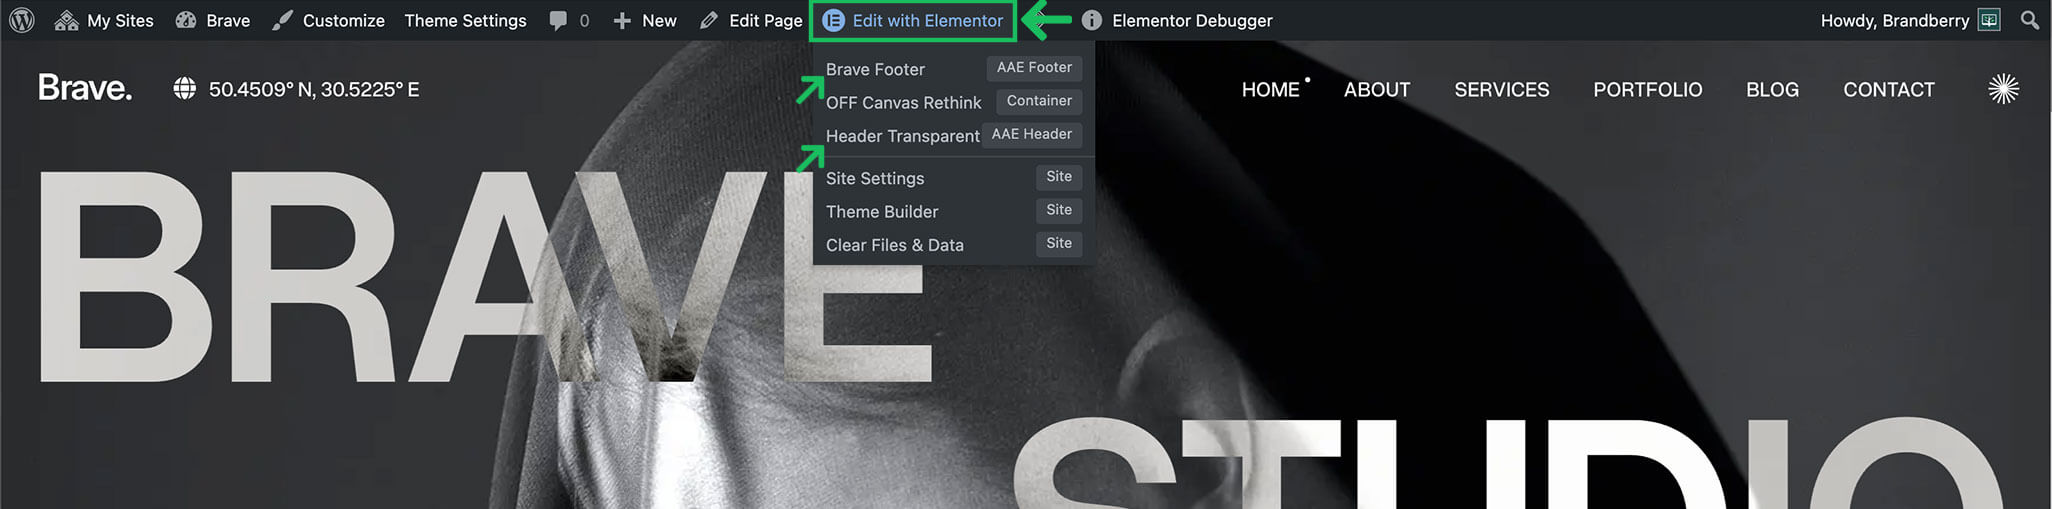Open the admin bar search magnifier
This screenshot has width=2052, height=509.
click(2030, 20)
